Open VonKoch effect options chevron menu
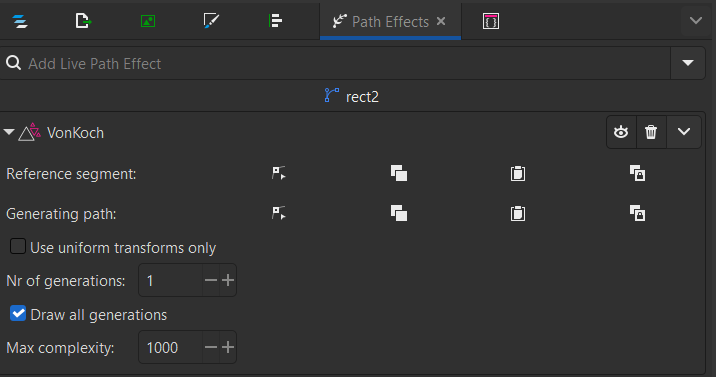This screenshot has width=716, height=377. tap(684, 132)
